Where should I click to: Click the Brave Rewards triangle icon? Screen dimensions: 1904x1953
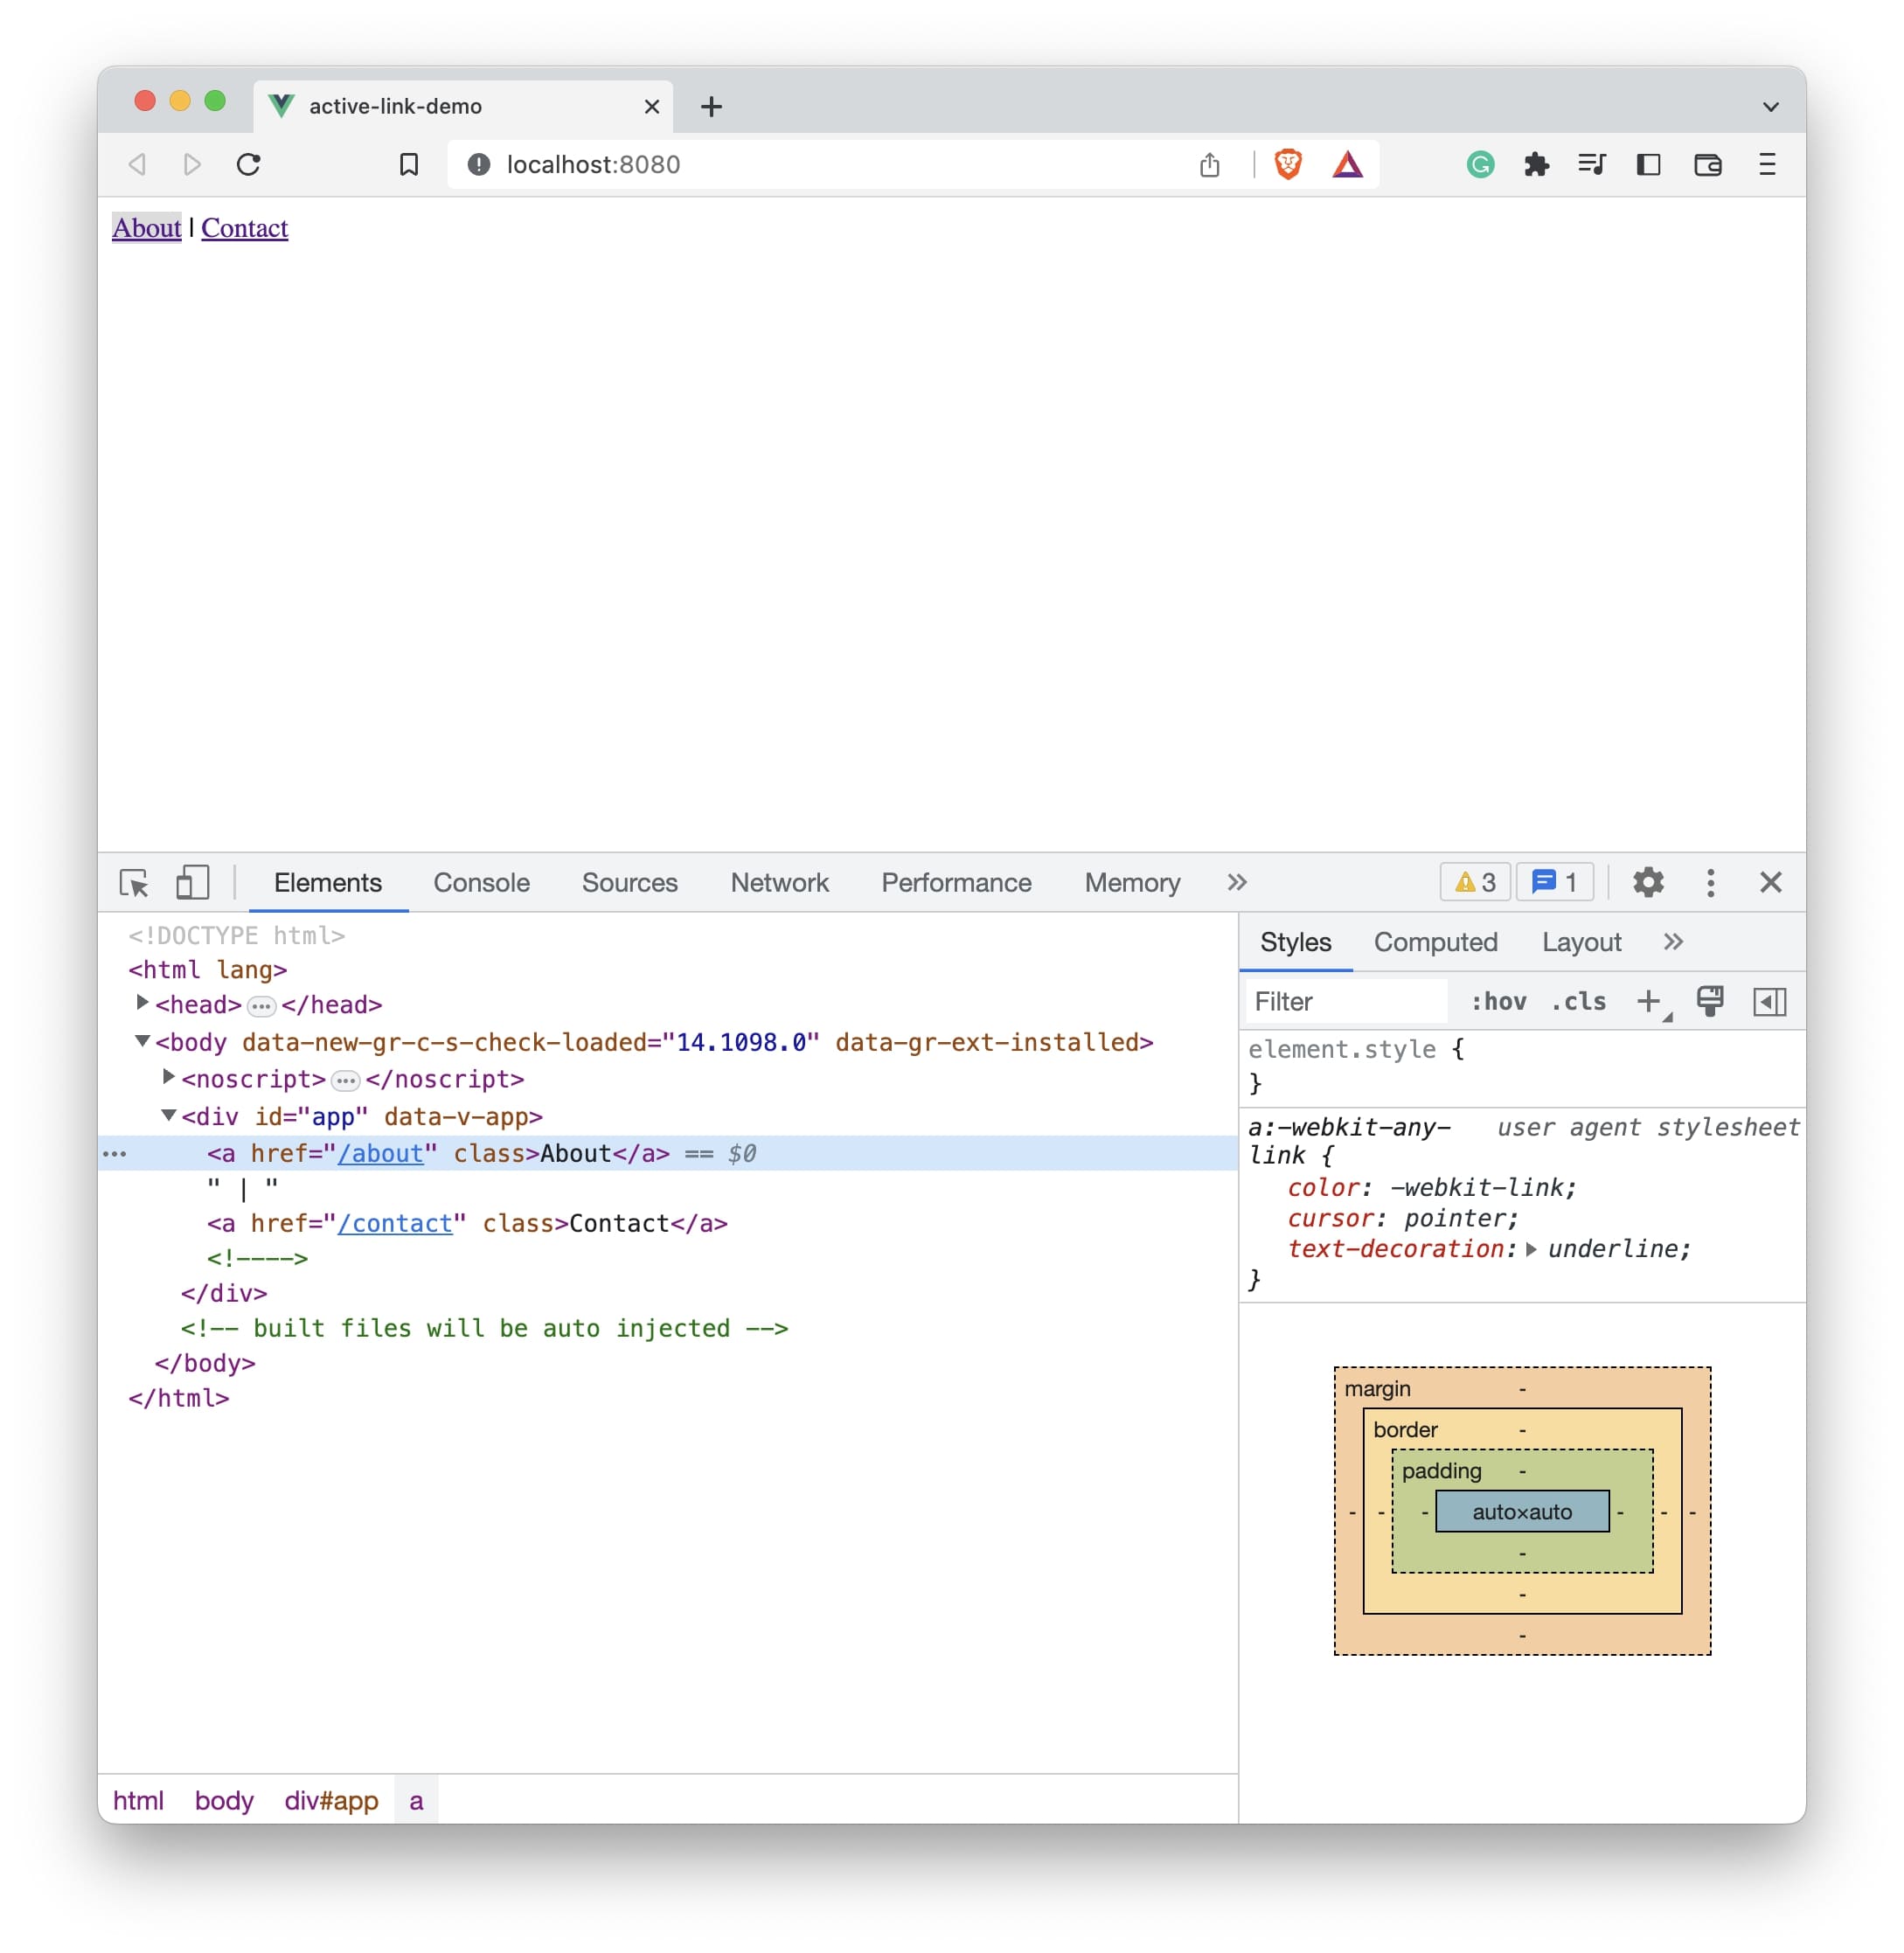1349,164
